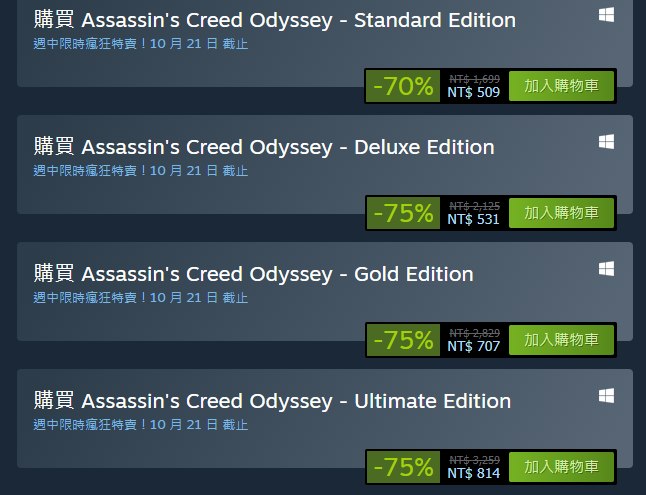Add Gold Edition to cart
The height and width of the screenshot is (495, 646).
(x=561, y=340)
